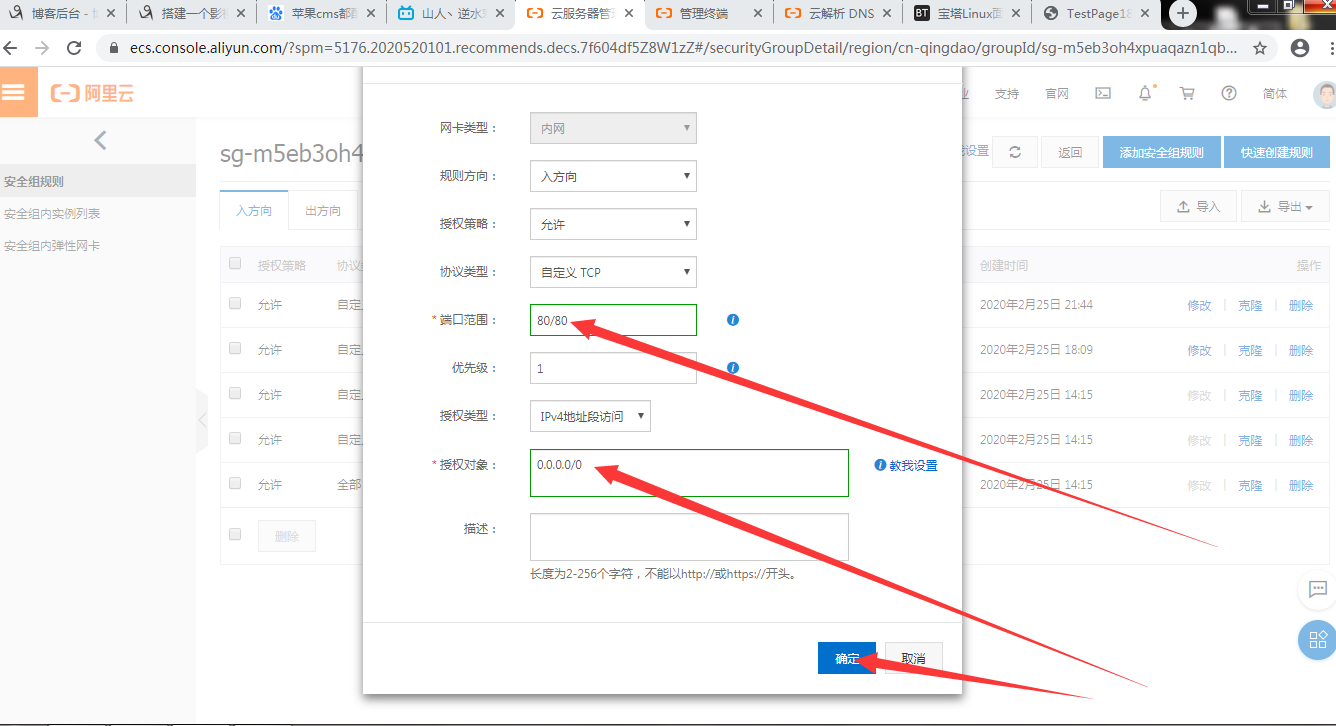Close the 云解析 DNS browser tab
Screen dimensions: 1336x726
pos(887,14)
